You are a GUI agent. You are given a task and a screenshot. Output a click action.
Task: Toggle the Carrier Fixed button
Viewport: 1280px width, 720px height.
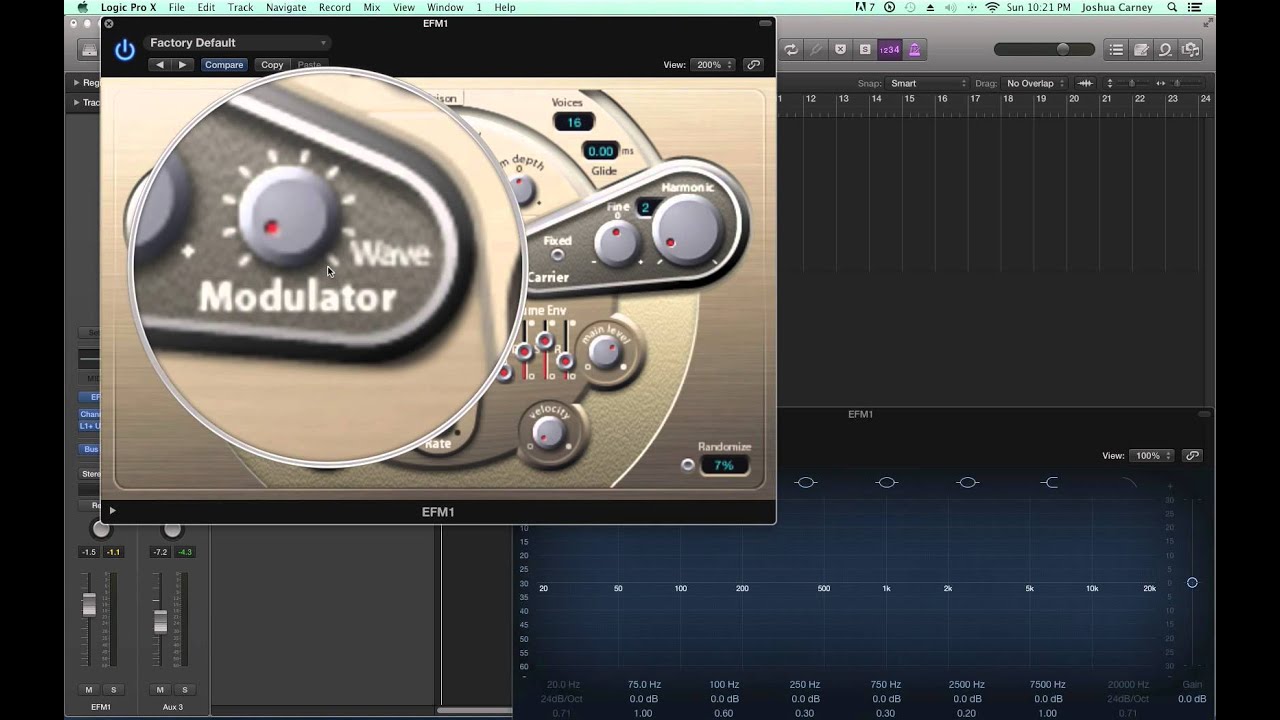558,255
